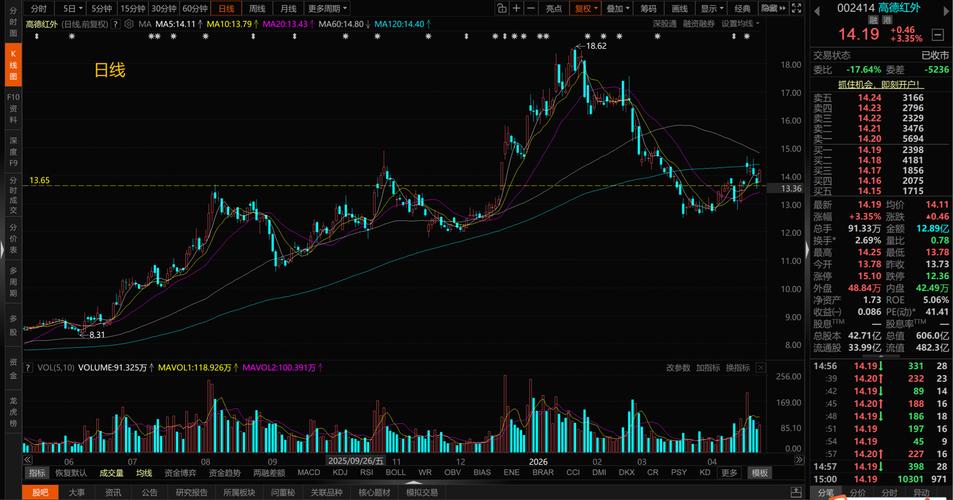Click the pop-out panel icon at bottom right
Screen dimensions: 953x500
click(797, 491)
